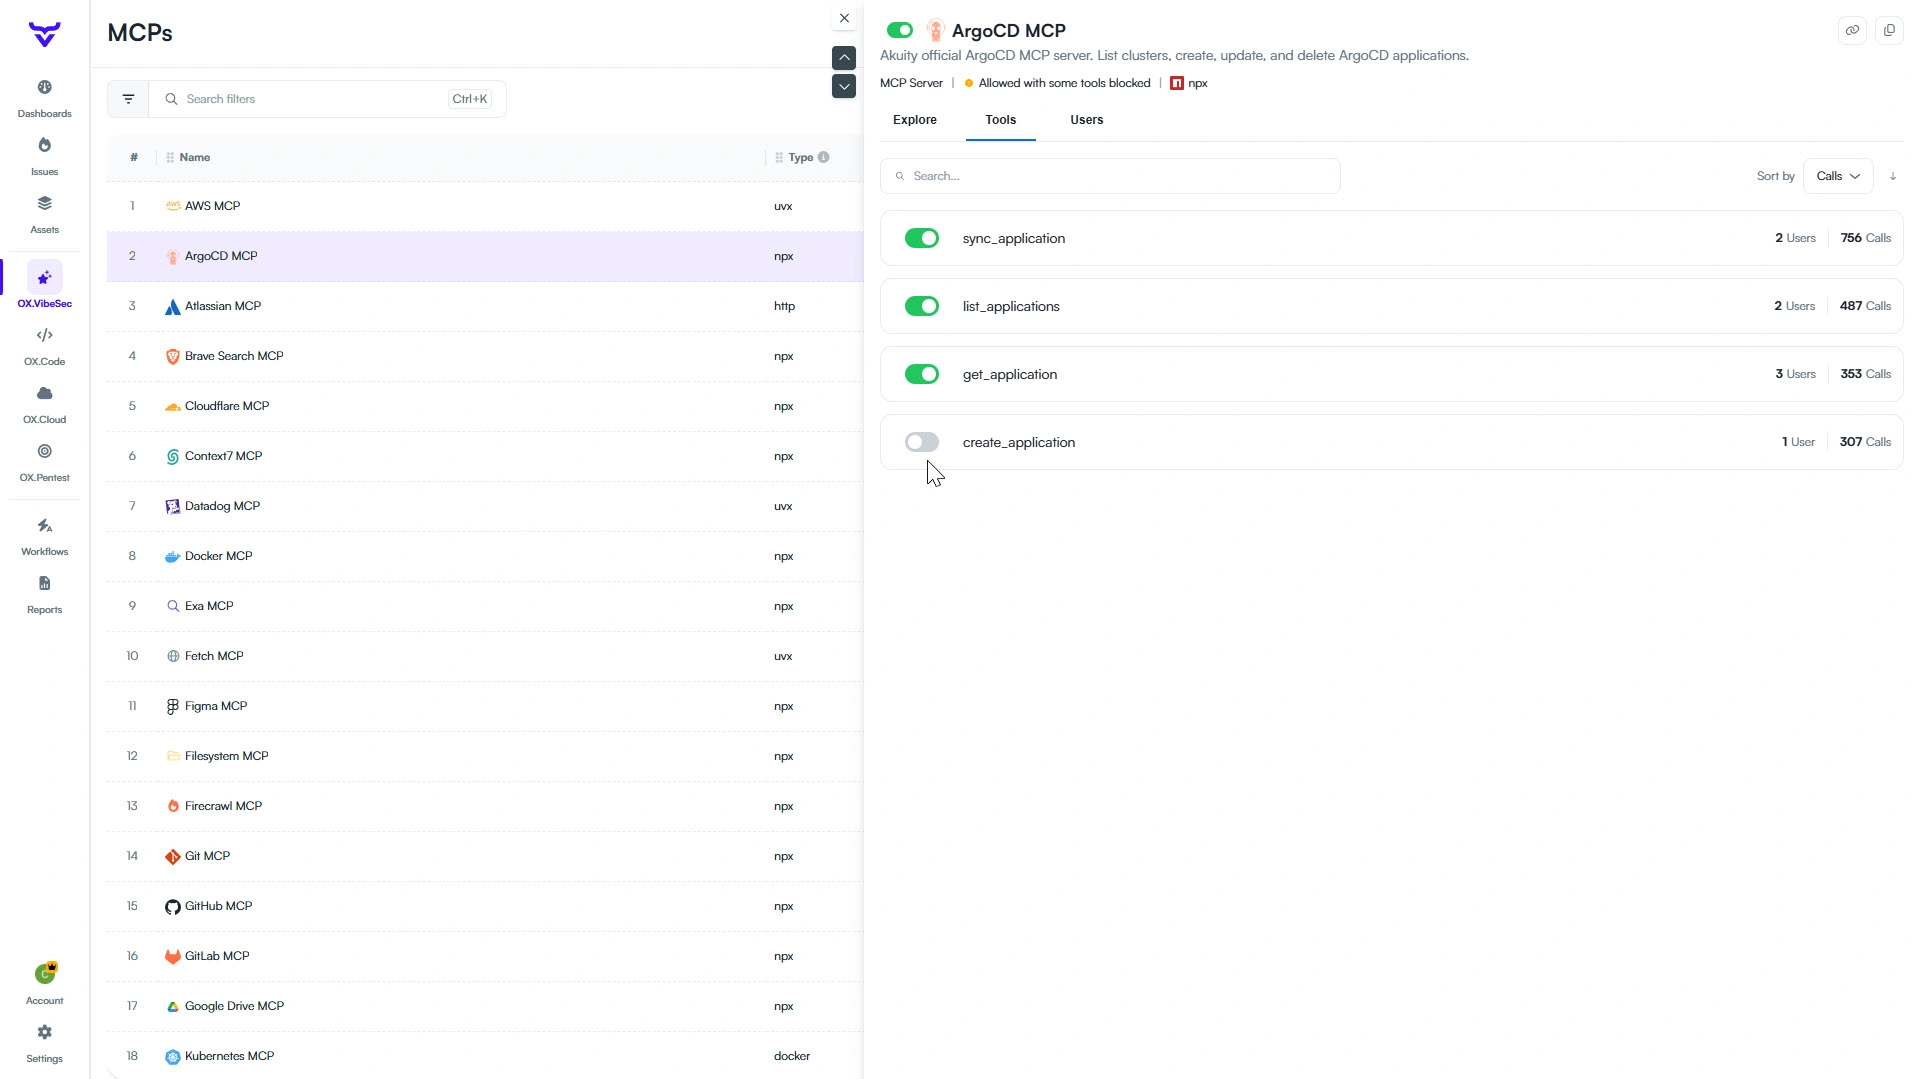Copy link to ArgoCD MCP
Viewport: 1920px width, 1079px height.
(x=1852, y=30)
